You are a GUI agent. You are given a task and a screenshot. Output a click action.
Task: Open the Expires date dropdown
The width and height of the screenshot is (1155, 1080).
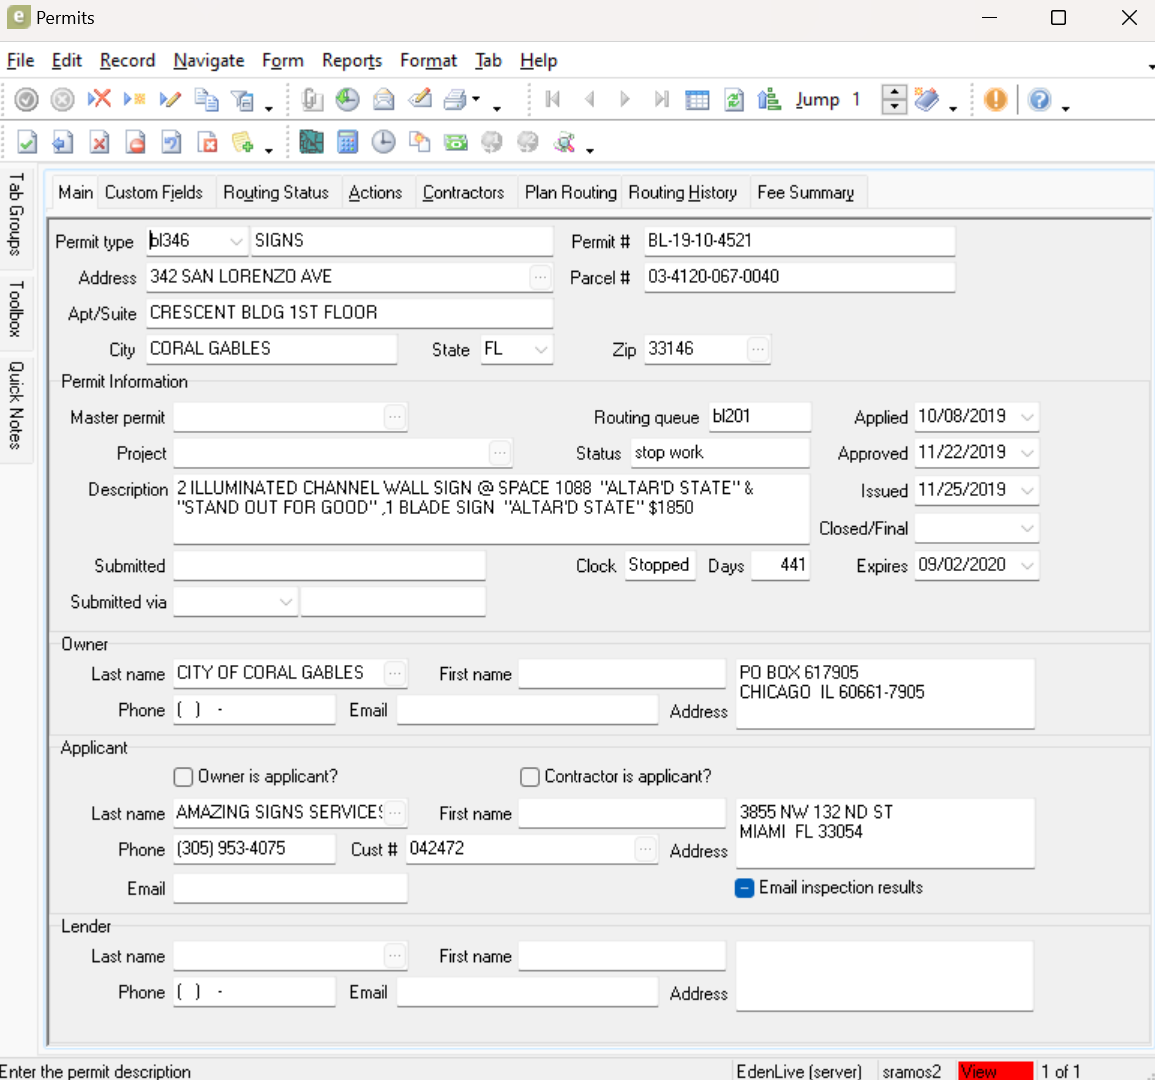pos(1027,565)
